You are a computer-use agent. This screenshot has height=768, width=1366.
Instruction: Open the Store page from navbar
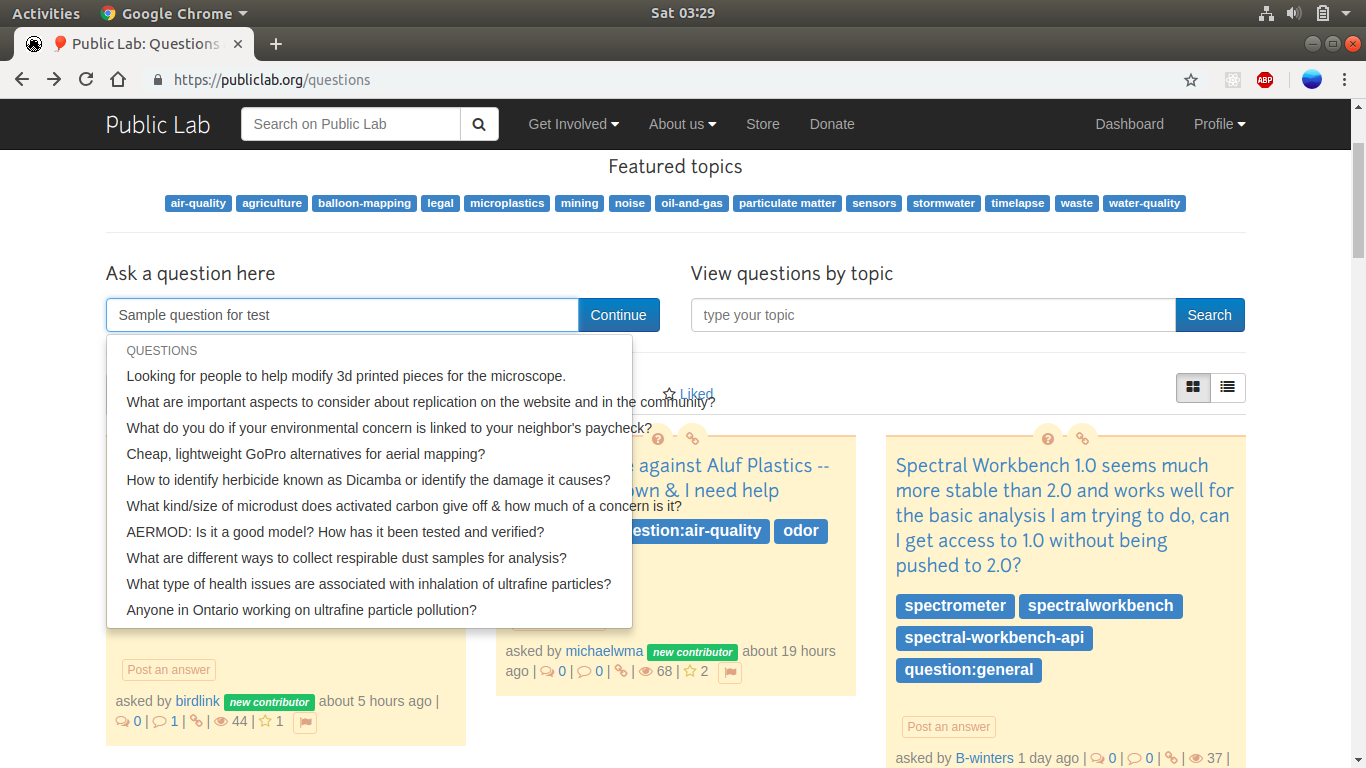coord(763,124)
